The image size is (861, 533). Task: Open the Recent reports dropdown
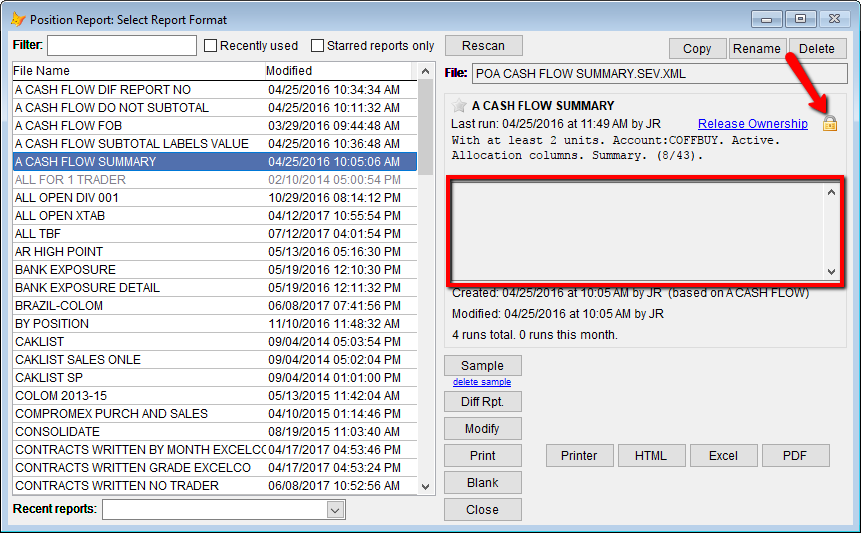(335, 510)
